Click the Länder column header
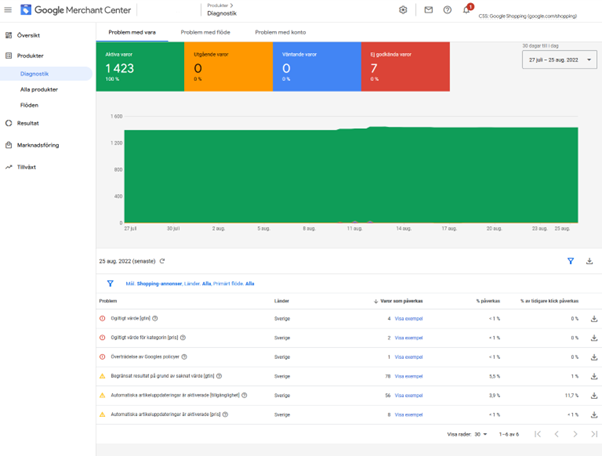This screenshot has width=602, height=456. click(281, 301)
